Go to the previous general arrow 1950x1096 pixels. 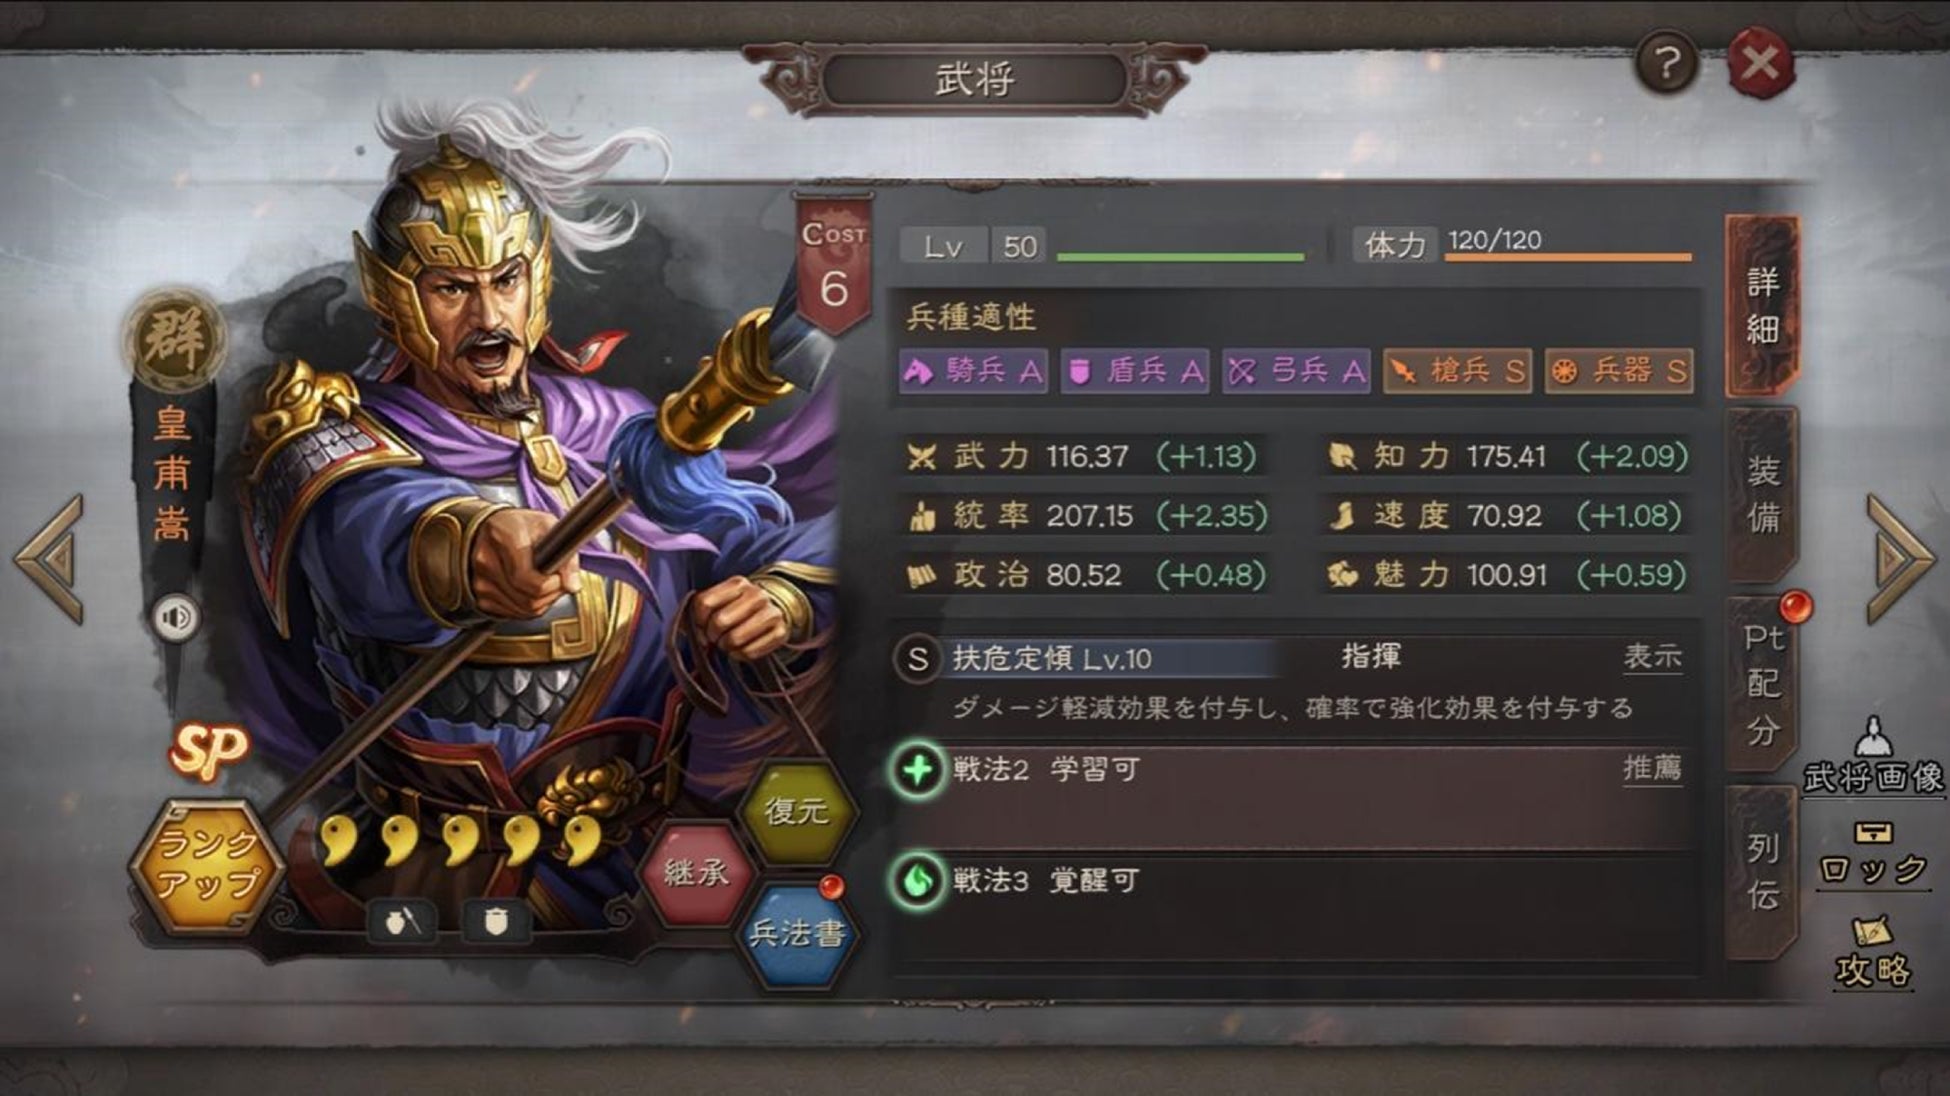pyautogui.click(x=50, y=558)
